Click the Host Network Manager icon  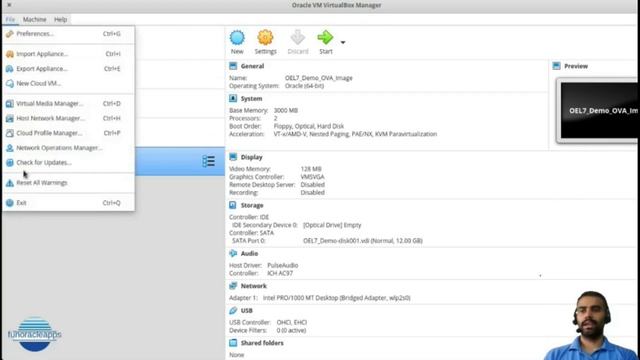click(9, 118)
